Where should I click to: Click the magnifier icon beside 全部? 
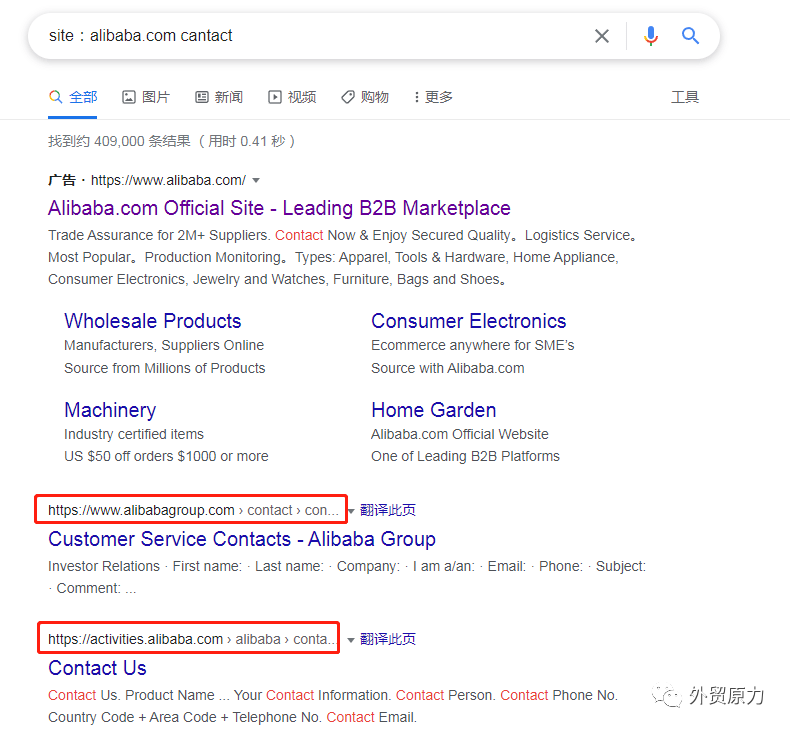[55, 97]
